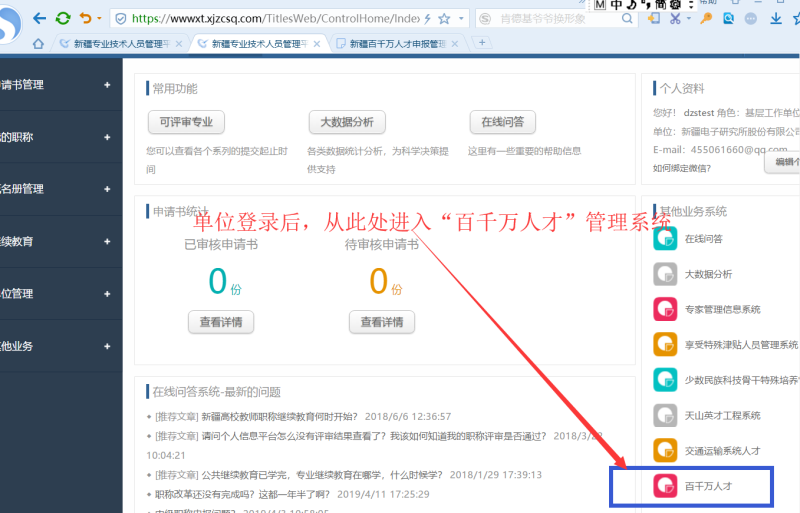Image resolution: width=800 pixels, height=513 pixels.
Task: Expand the 其他业务 sidebar section
Action: [x=107, y=345]
